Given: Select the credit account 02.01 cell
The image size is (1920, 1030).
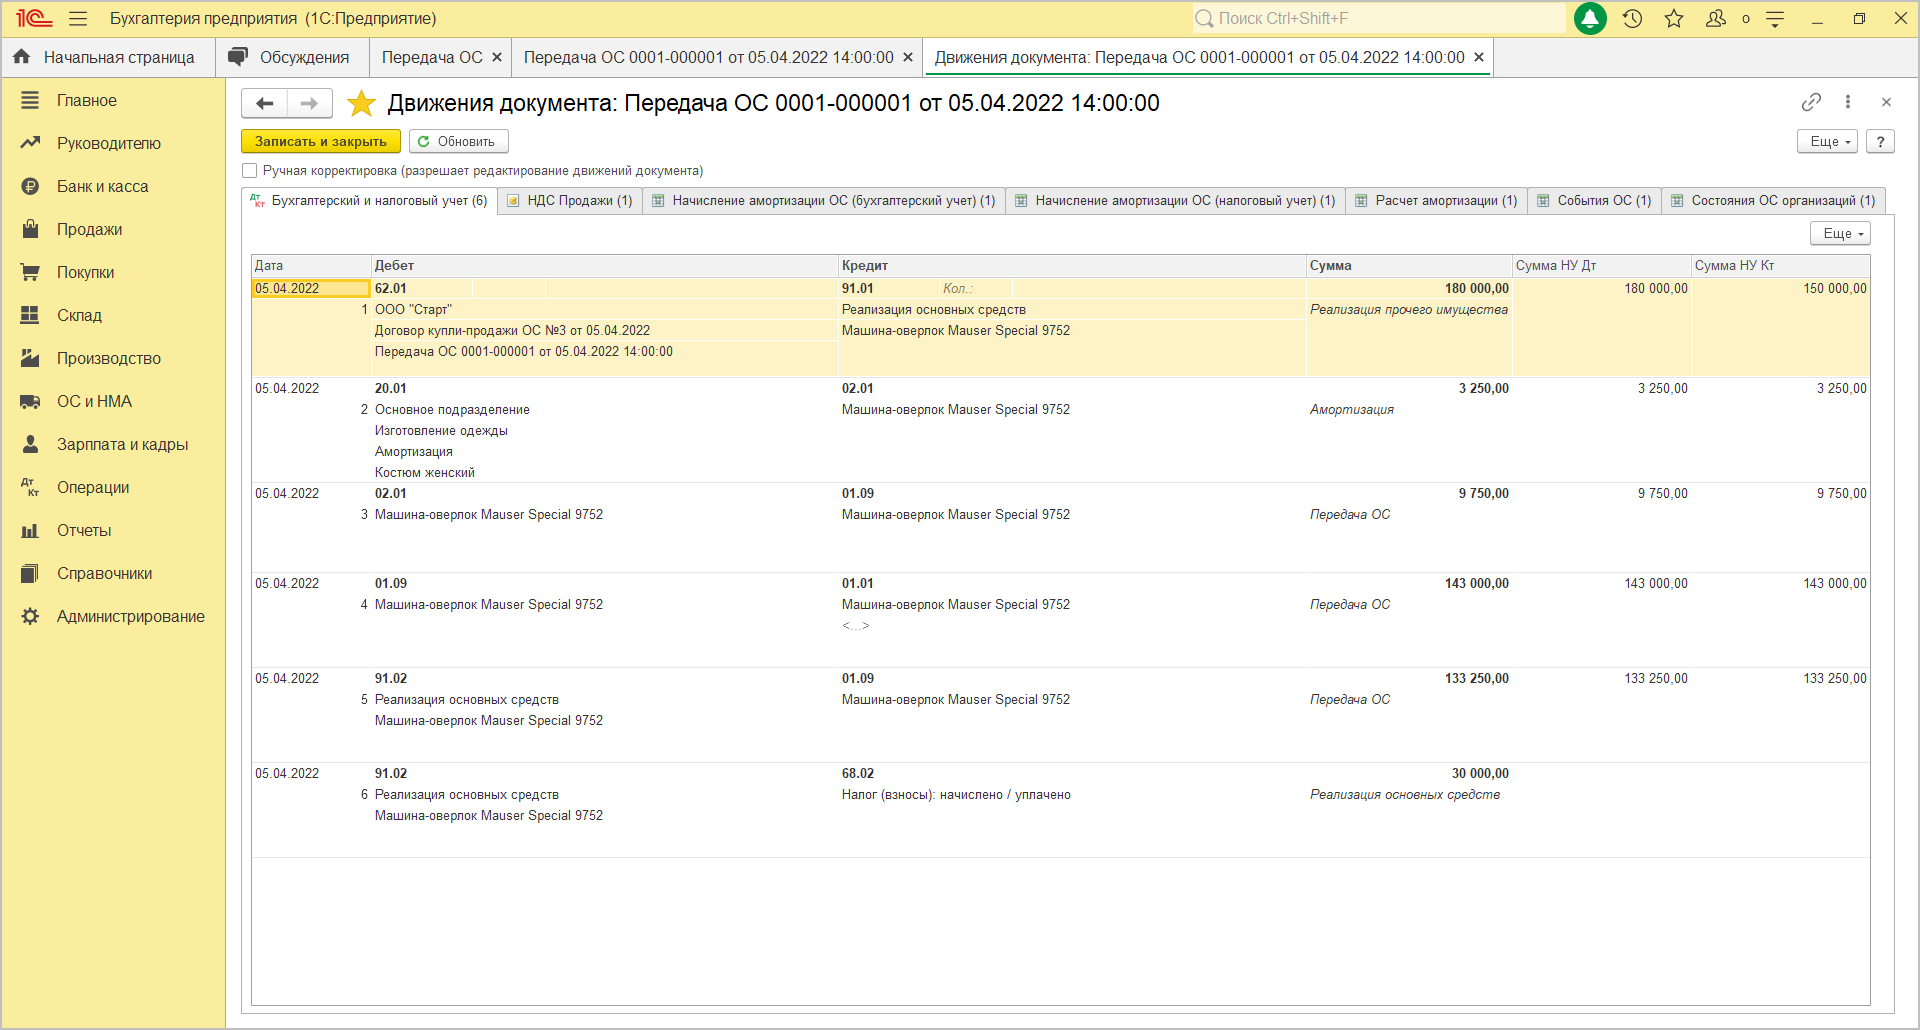Looking at the screenshot, I should (858, 388).
